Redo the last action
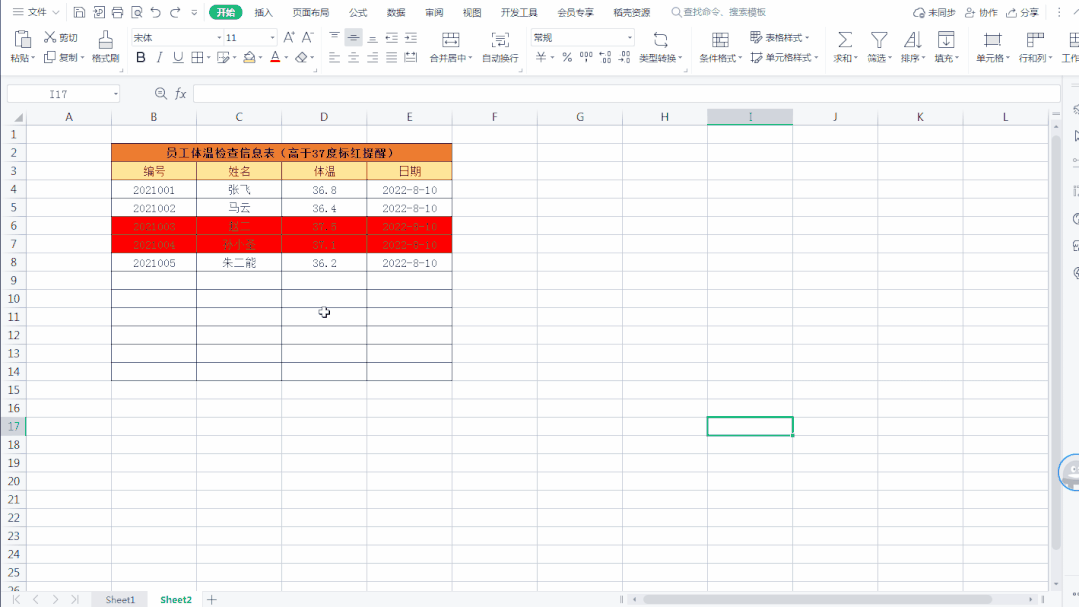The width and height of the screenshot is (1079, 607). pyautogui.click(x=175, y=12)
